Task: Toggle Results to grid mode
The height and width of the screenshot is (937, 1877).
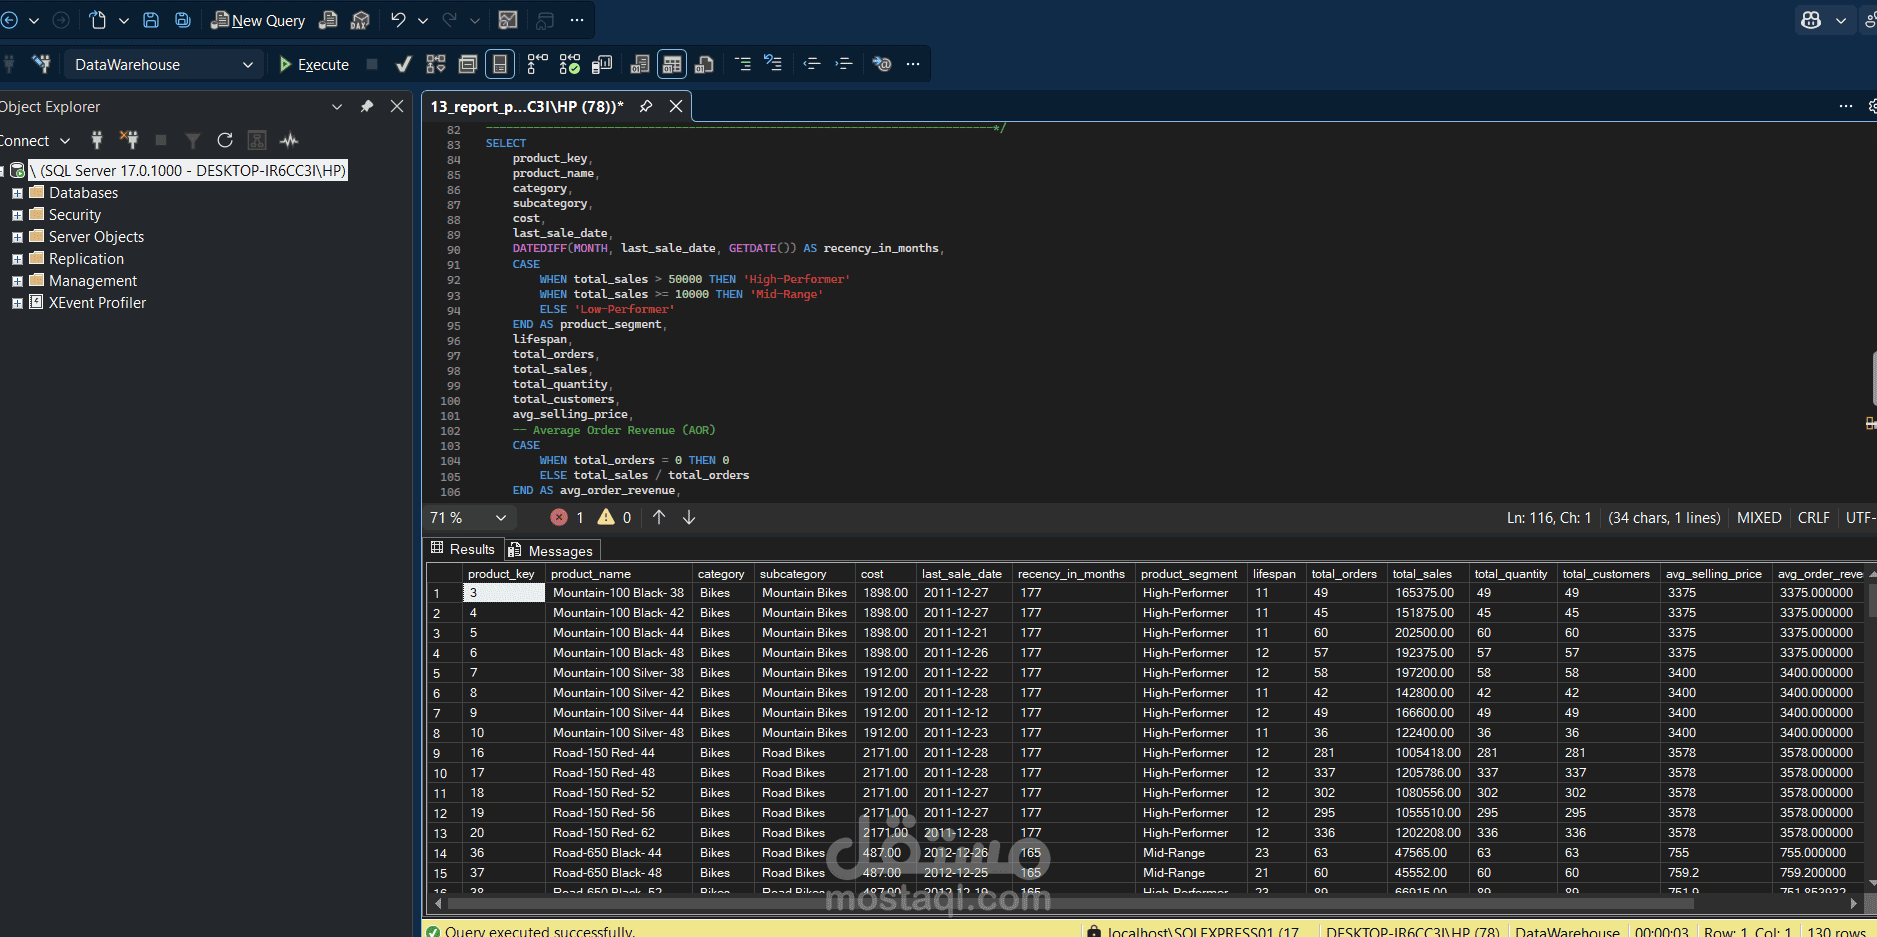Action: (x=672, y=64)
